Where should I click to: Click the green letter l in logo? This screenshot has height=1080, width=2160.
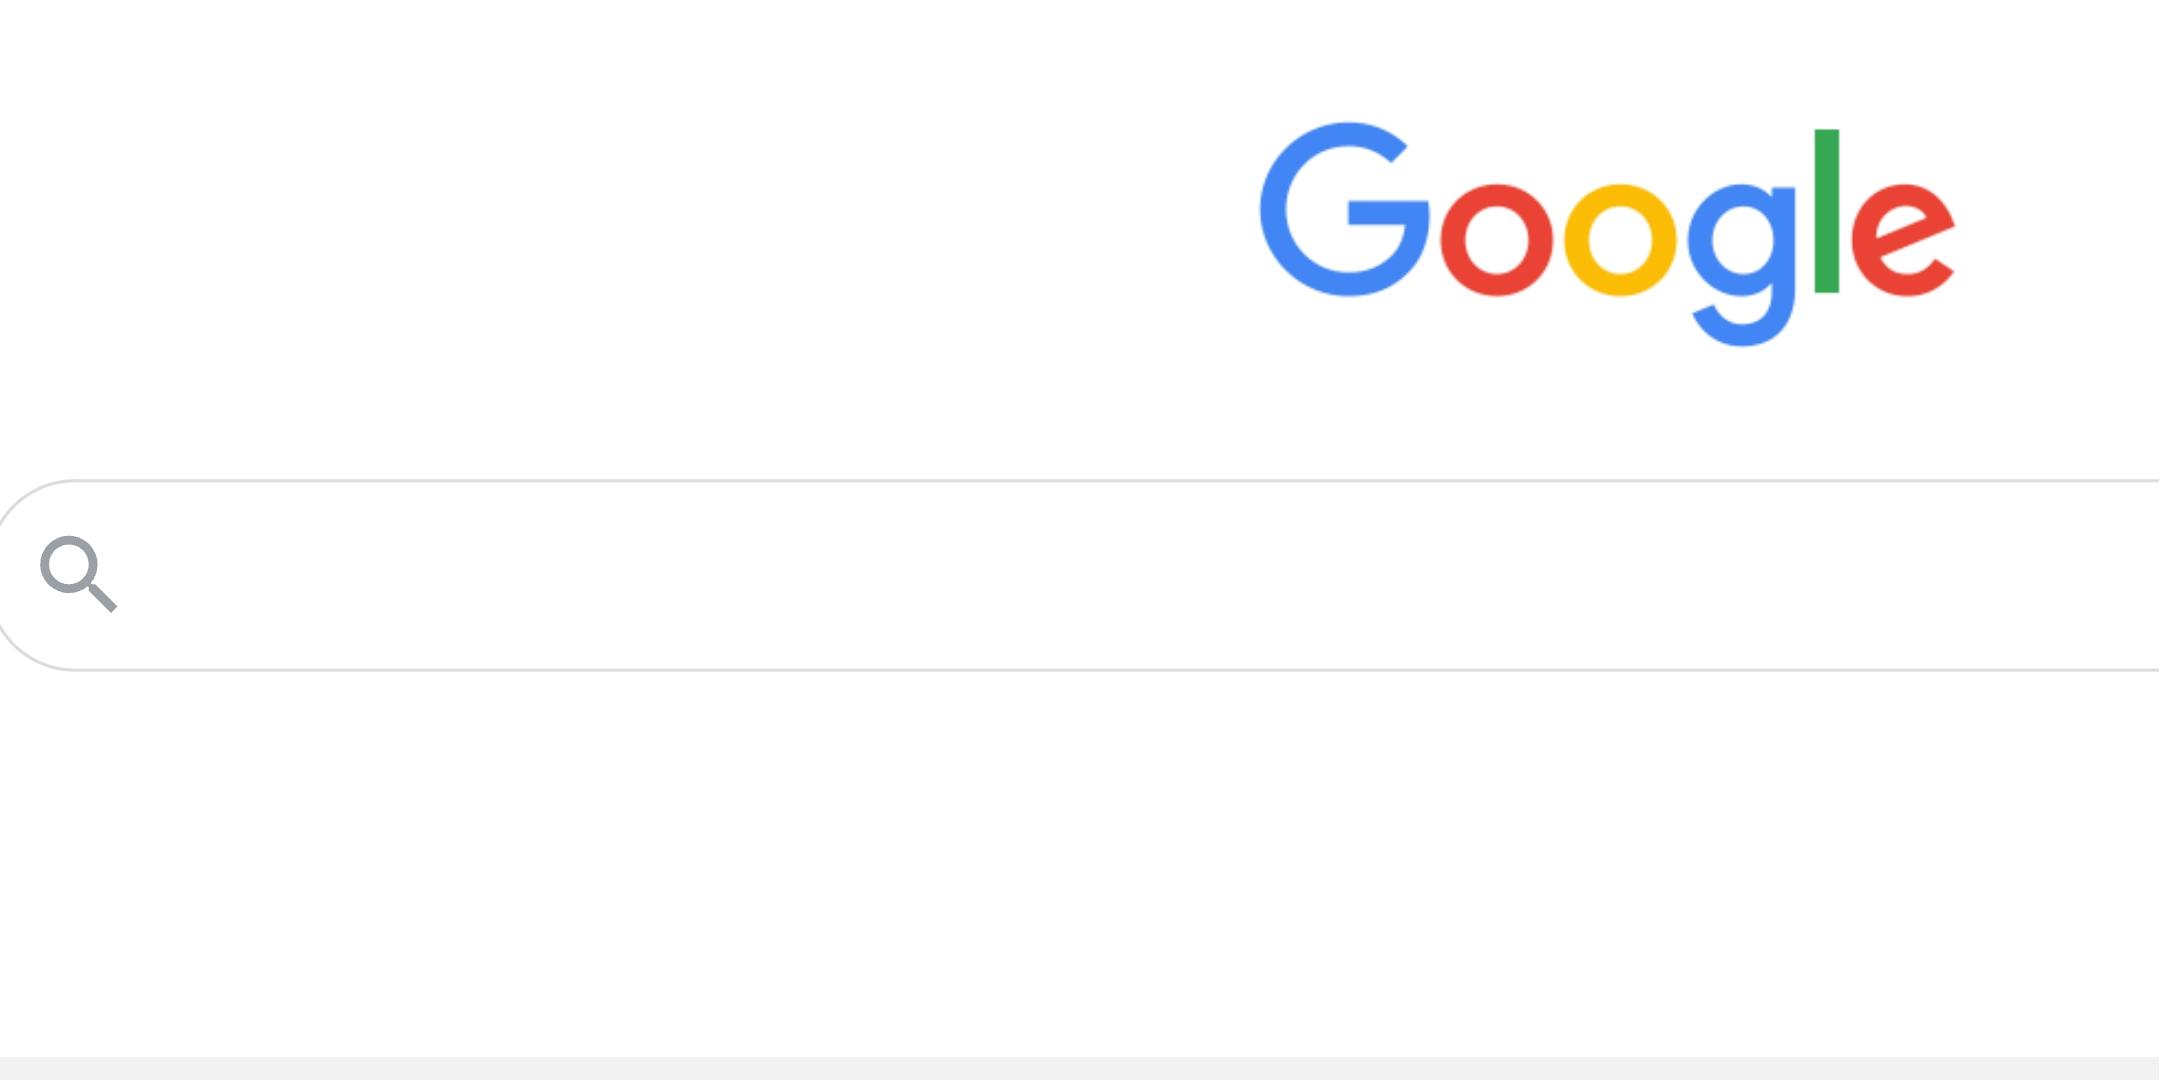(x=1827, y=211)
